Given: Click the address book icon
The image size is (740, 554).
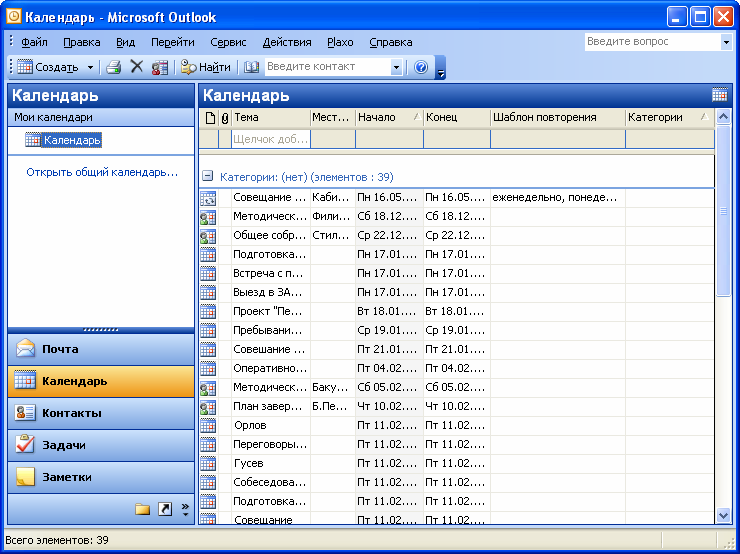Looking at the screenshot, I should point(251,67).
